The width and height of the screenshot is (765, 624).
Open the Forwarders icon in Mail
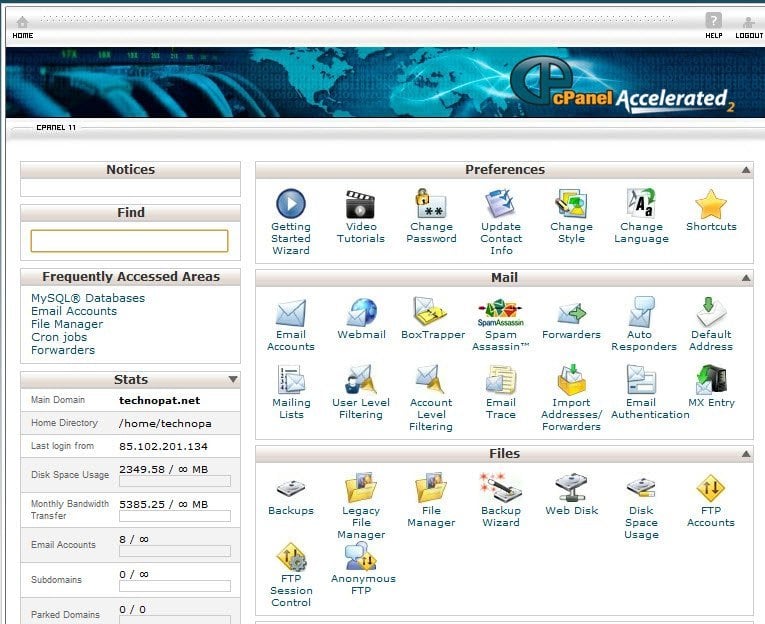pyautogui.click(x=571, y=313)
